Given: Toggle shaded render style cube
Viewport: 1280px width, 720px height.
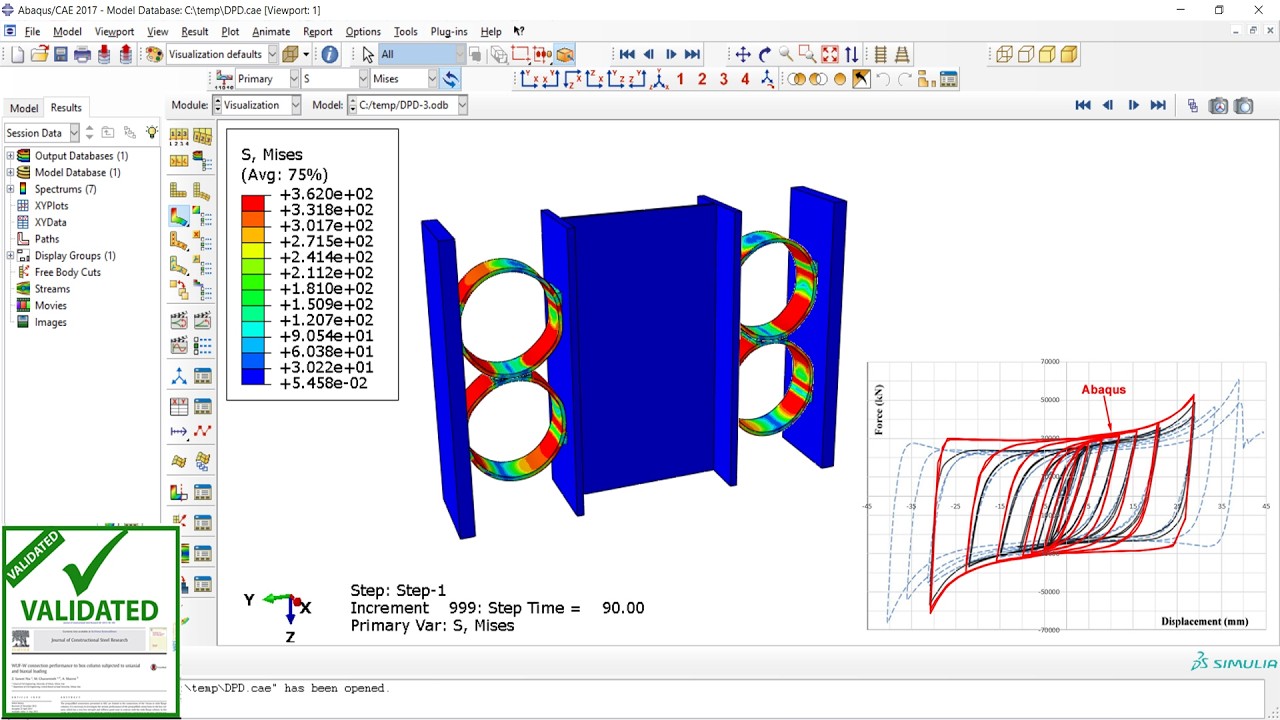Looking at the screenshot, I should click(x=1069, y=54).
